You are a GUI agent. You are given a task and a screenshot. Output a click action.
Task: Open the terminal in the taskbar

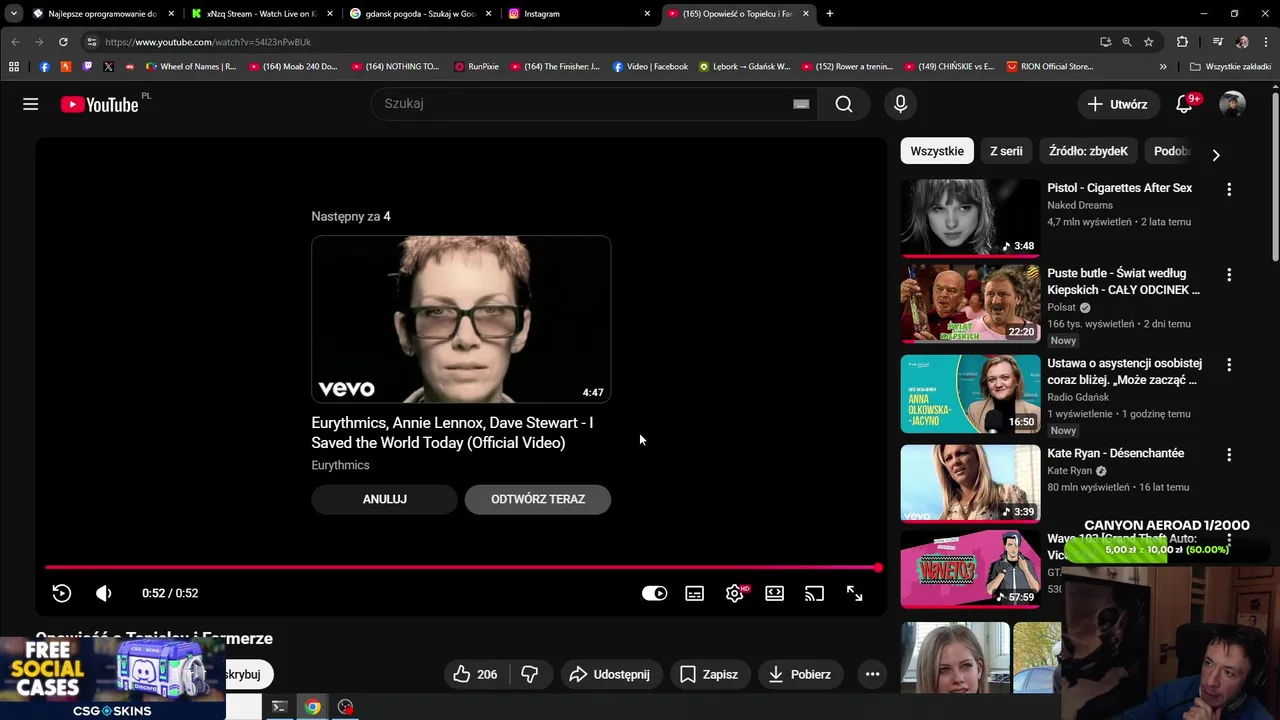[x=279, y=707]
